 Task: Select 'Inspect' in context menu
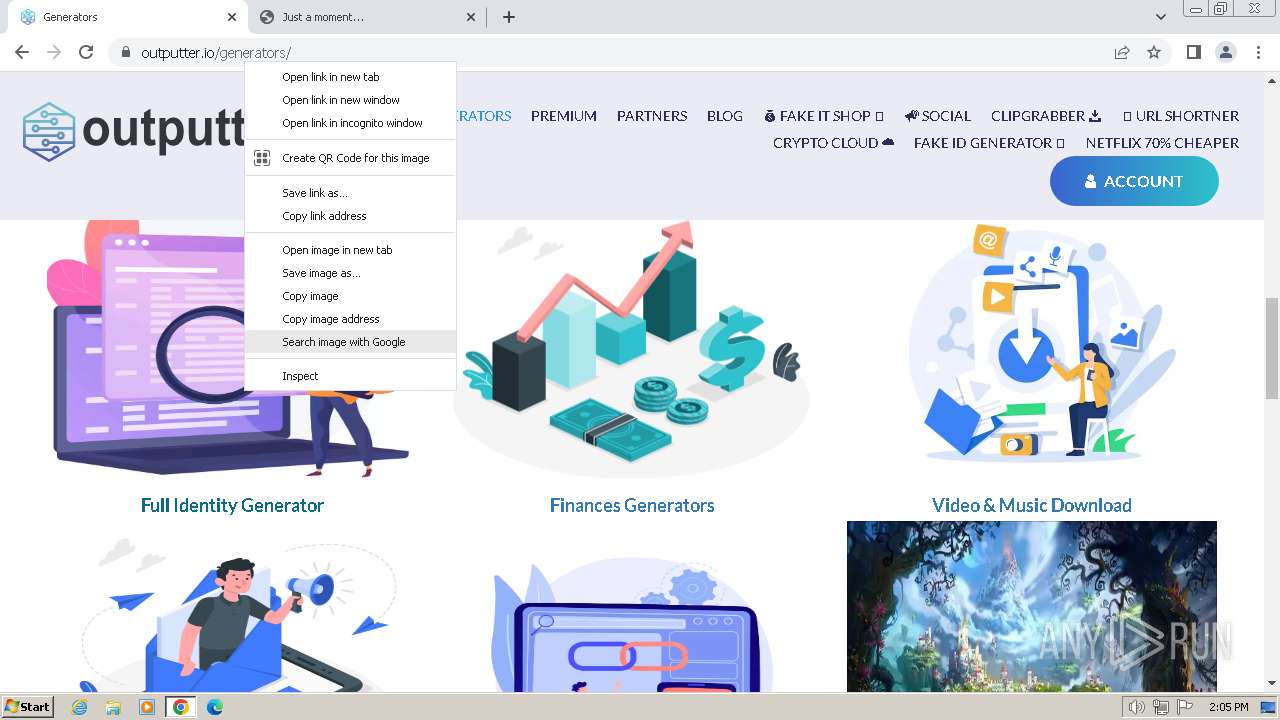click(350, 376)
